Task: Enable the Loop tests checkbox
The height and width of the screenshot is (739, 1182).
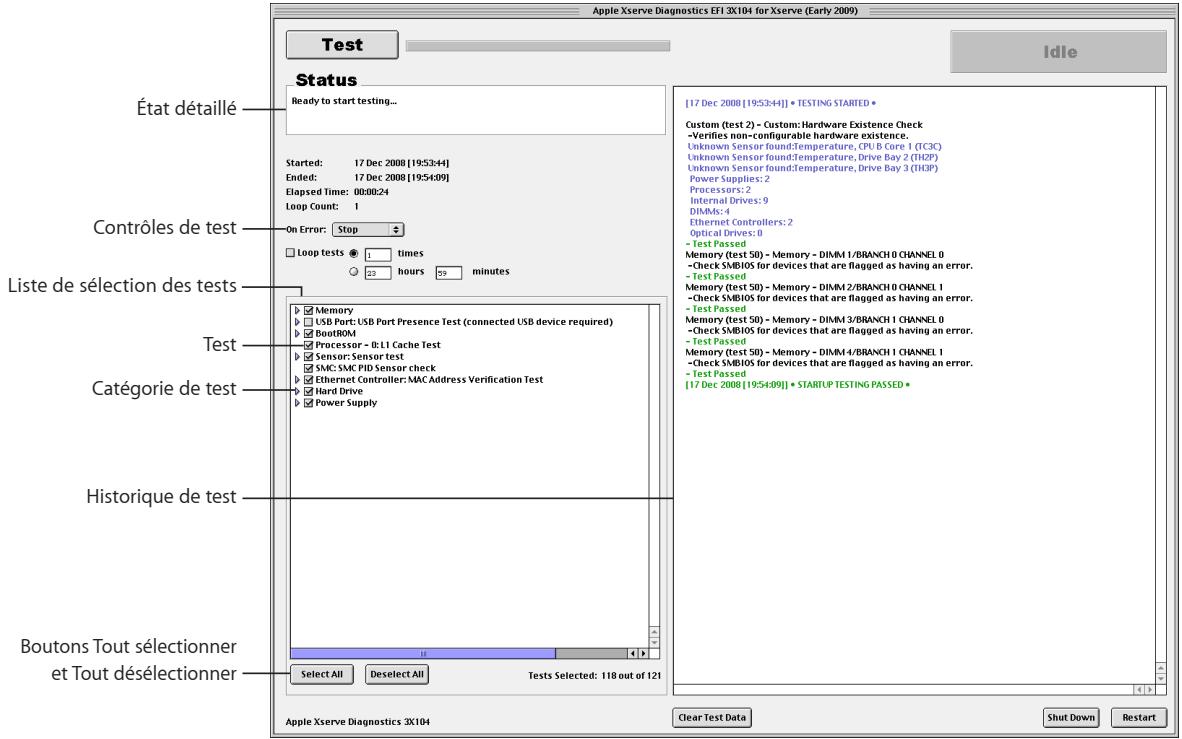Action: [290, 253]
